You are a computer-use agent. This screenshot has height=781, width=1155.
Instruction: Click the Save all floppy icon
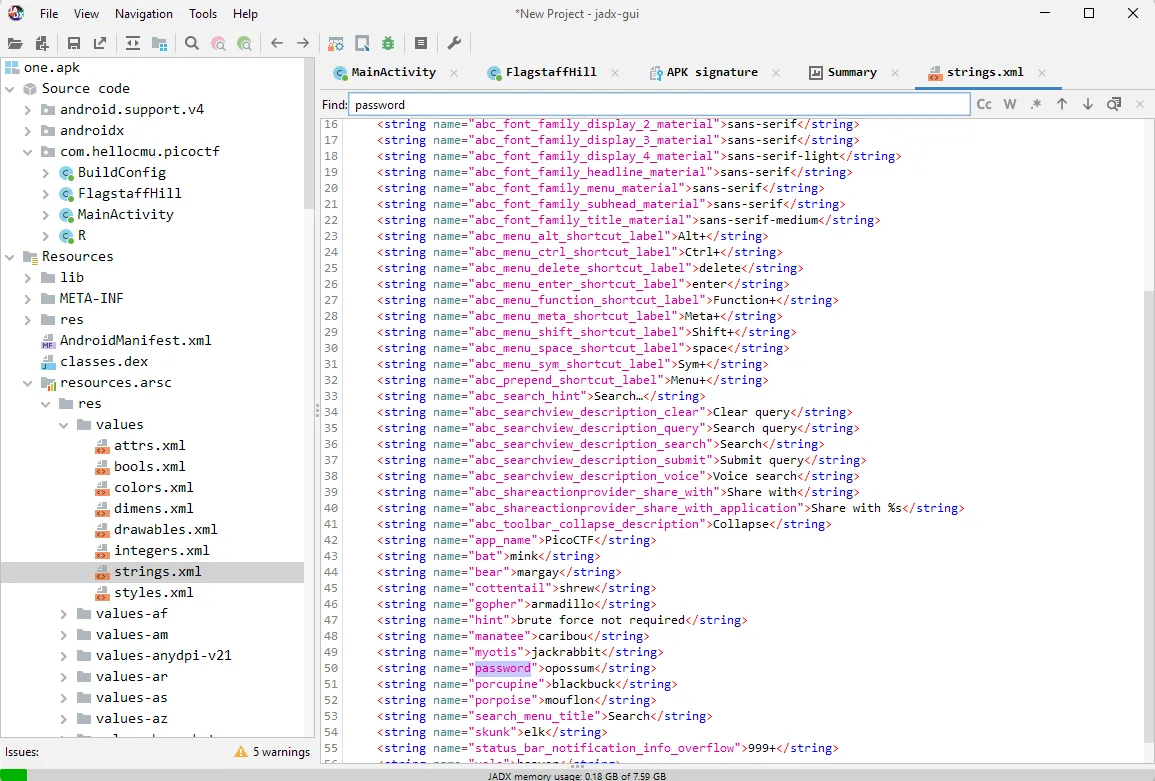74,43
